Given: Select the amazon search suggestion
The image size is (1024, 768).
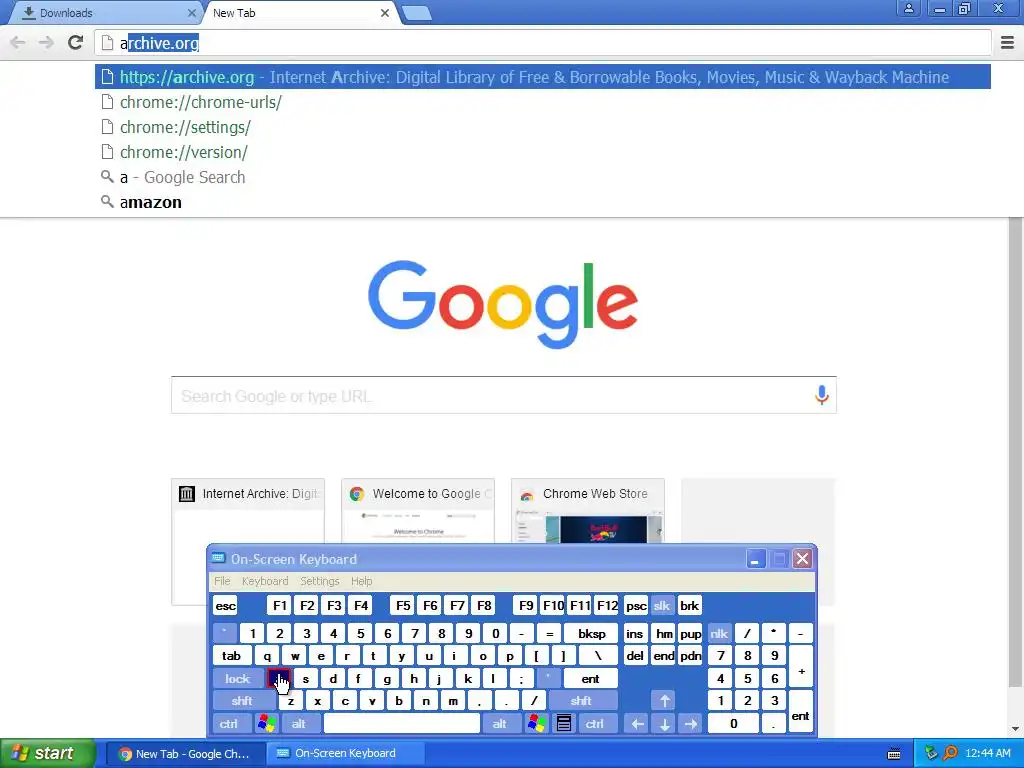Looking at the screenshot, I should point(542,202).
